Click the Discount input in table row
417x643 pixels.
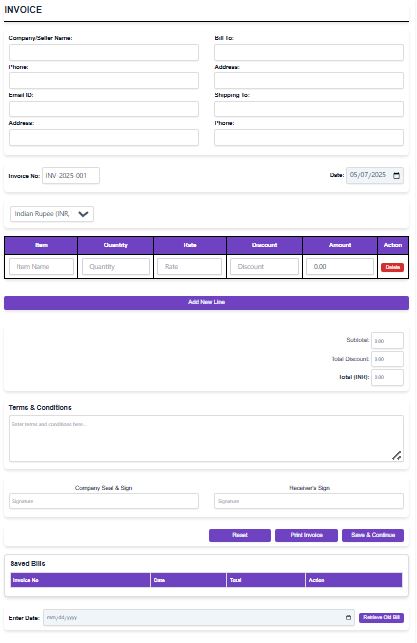point(264,267)
